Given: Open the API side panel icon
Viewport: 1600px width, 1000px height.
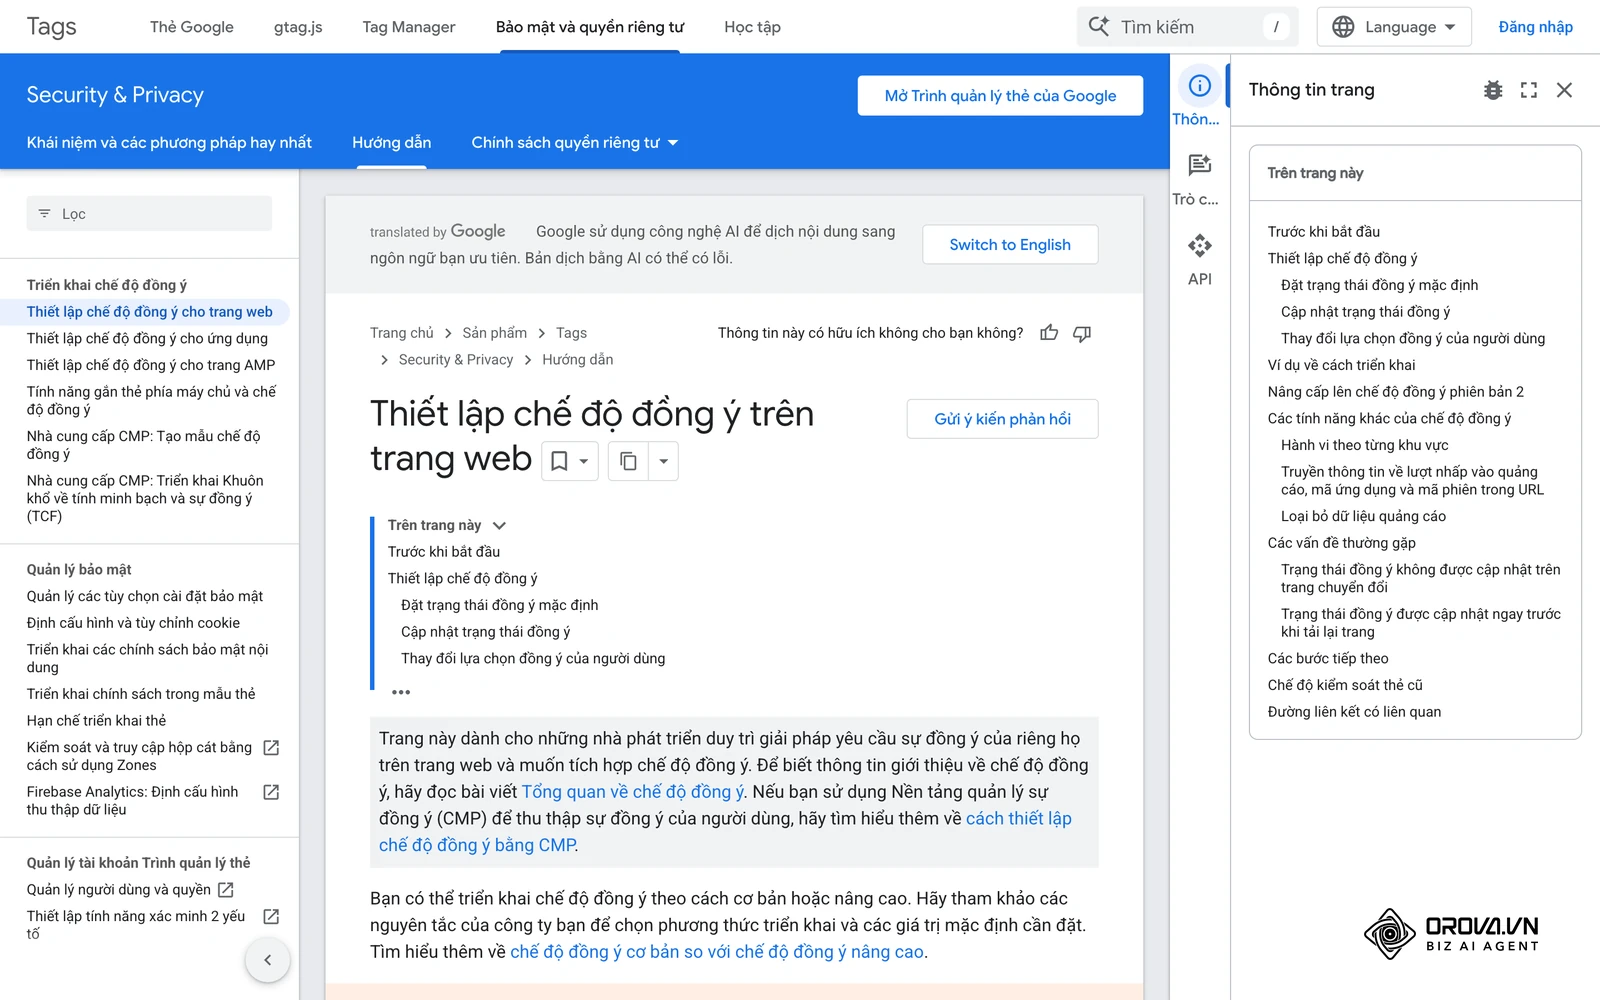Looking at the screenshot, I should [1199, 245].
